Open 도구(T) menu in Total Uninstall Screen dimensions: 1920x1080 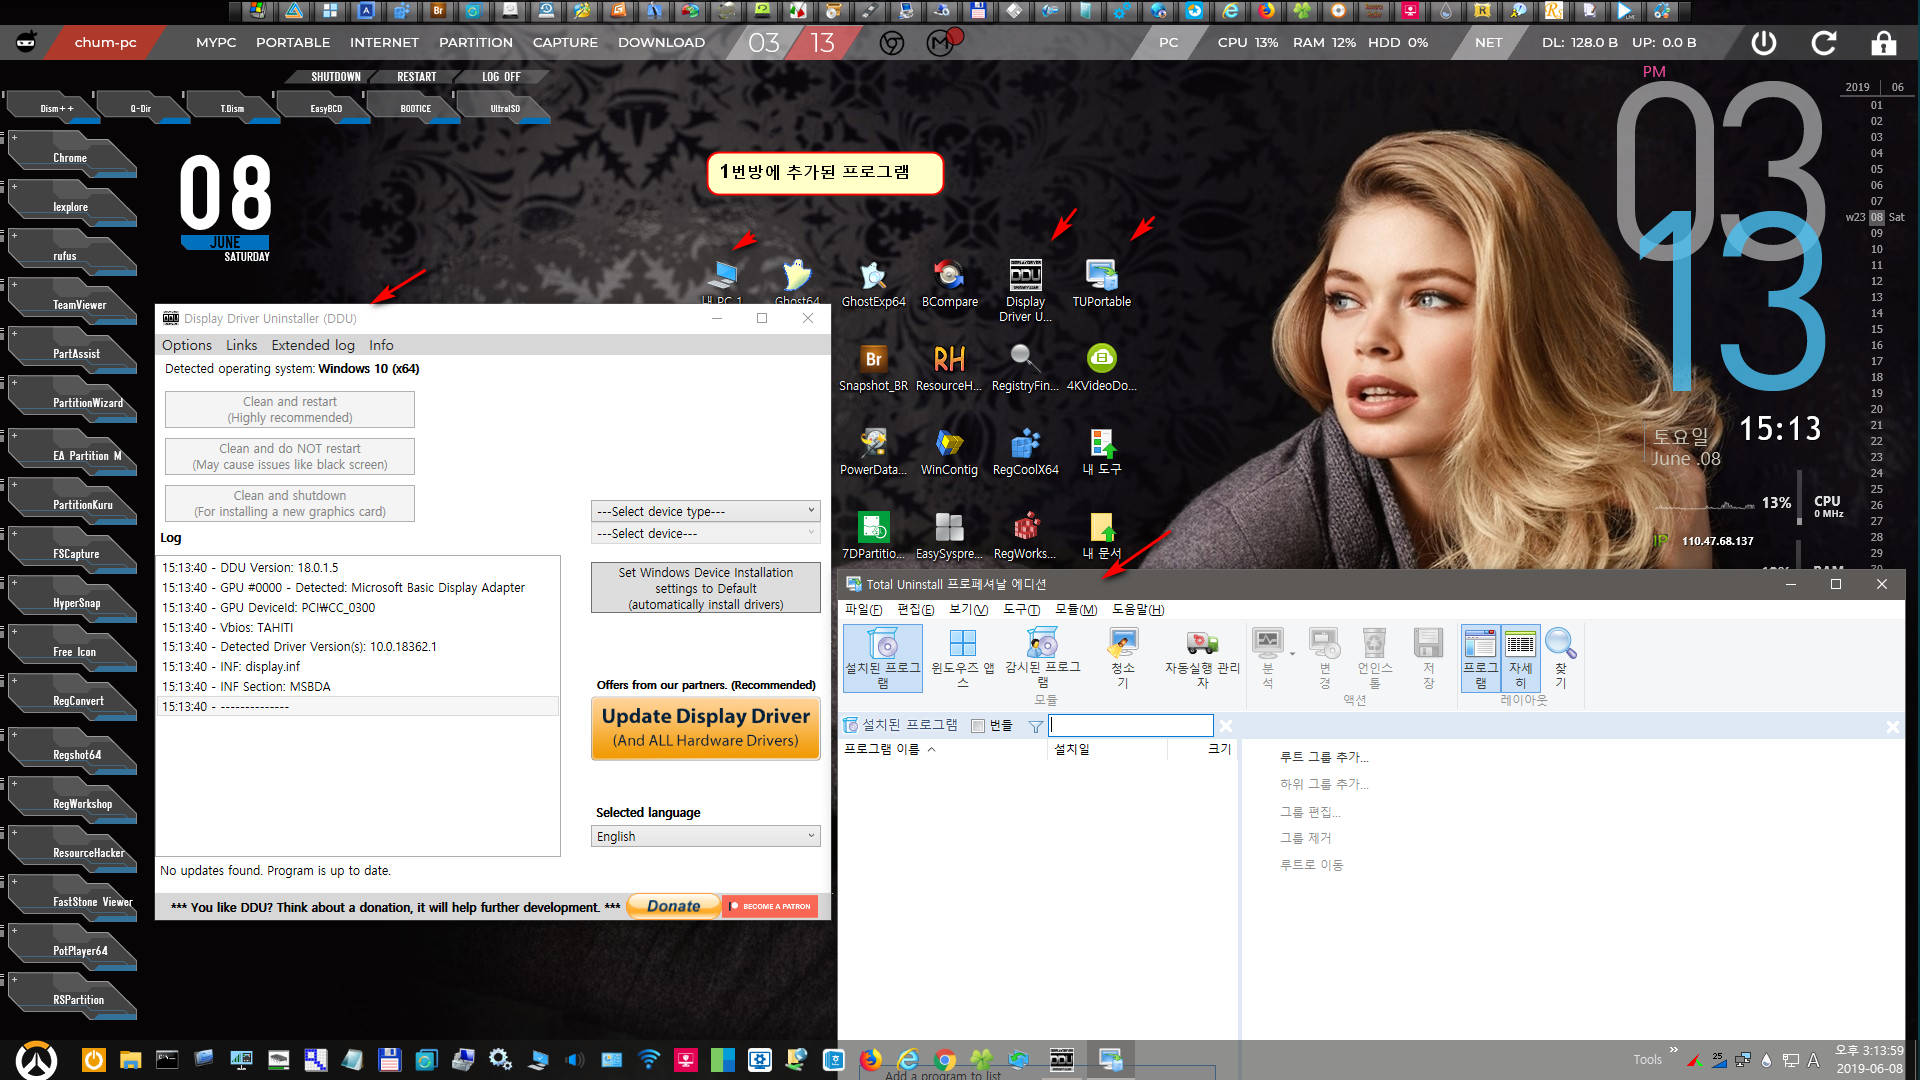point(1021,609)
